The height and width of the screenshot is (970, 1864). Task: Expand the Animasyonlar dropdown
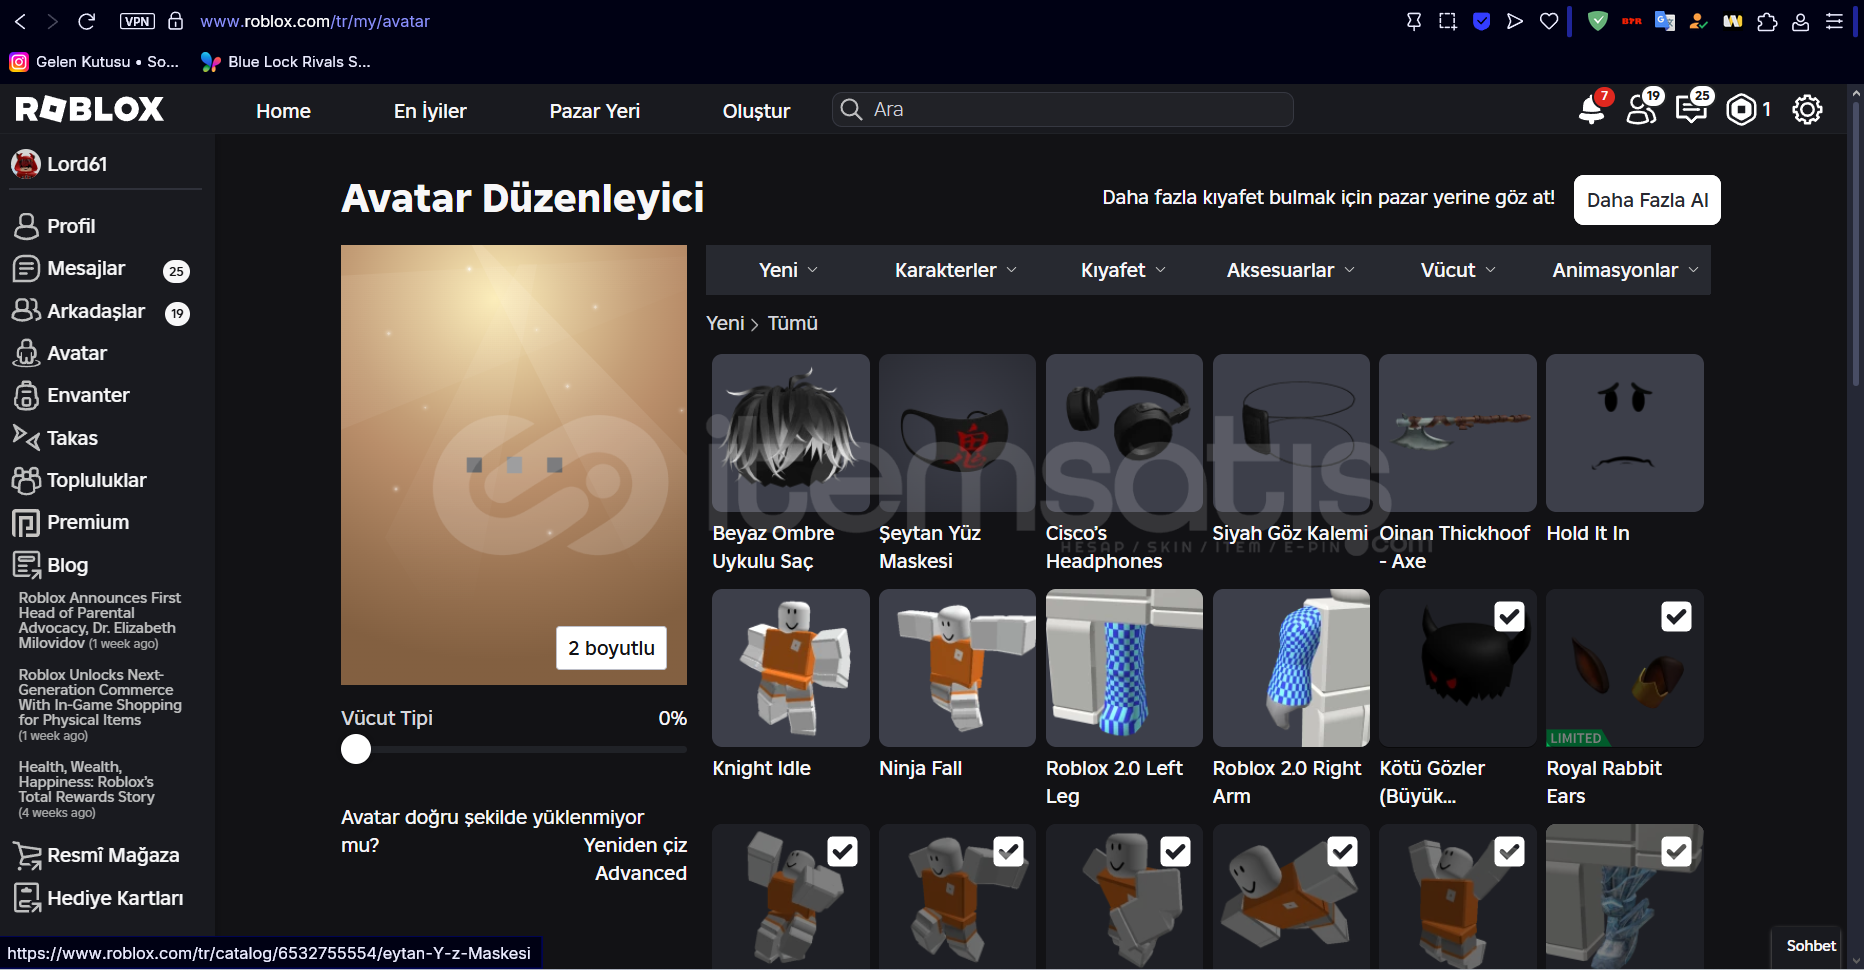coord(1625,270)
